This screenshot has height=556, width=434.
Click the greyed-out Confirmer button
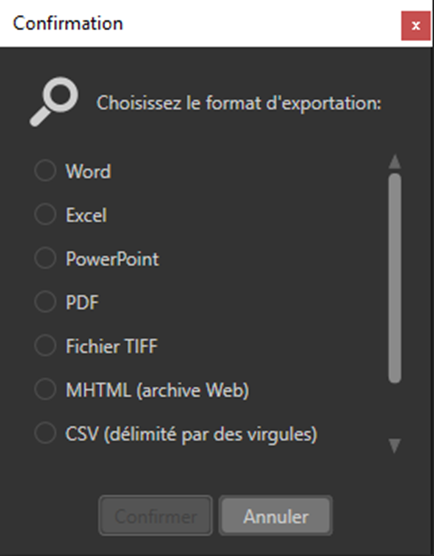tap(155, 516)
